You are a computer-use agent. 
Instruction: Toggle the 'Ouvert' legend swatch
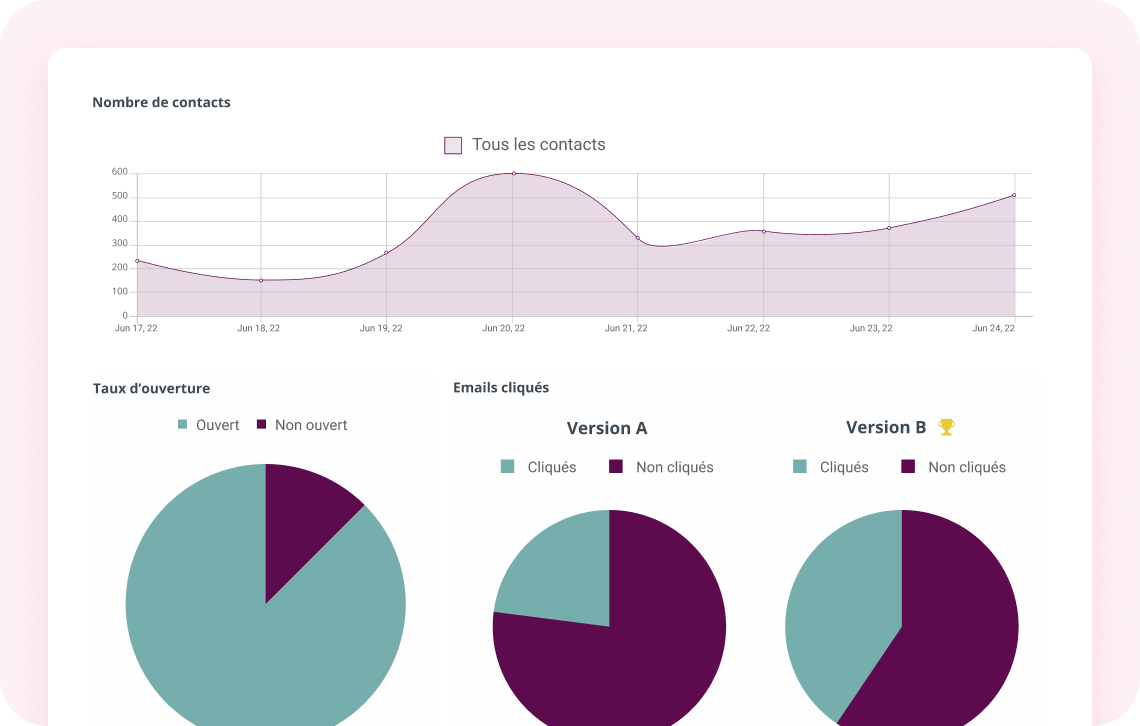183,425
